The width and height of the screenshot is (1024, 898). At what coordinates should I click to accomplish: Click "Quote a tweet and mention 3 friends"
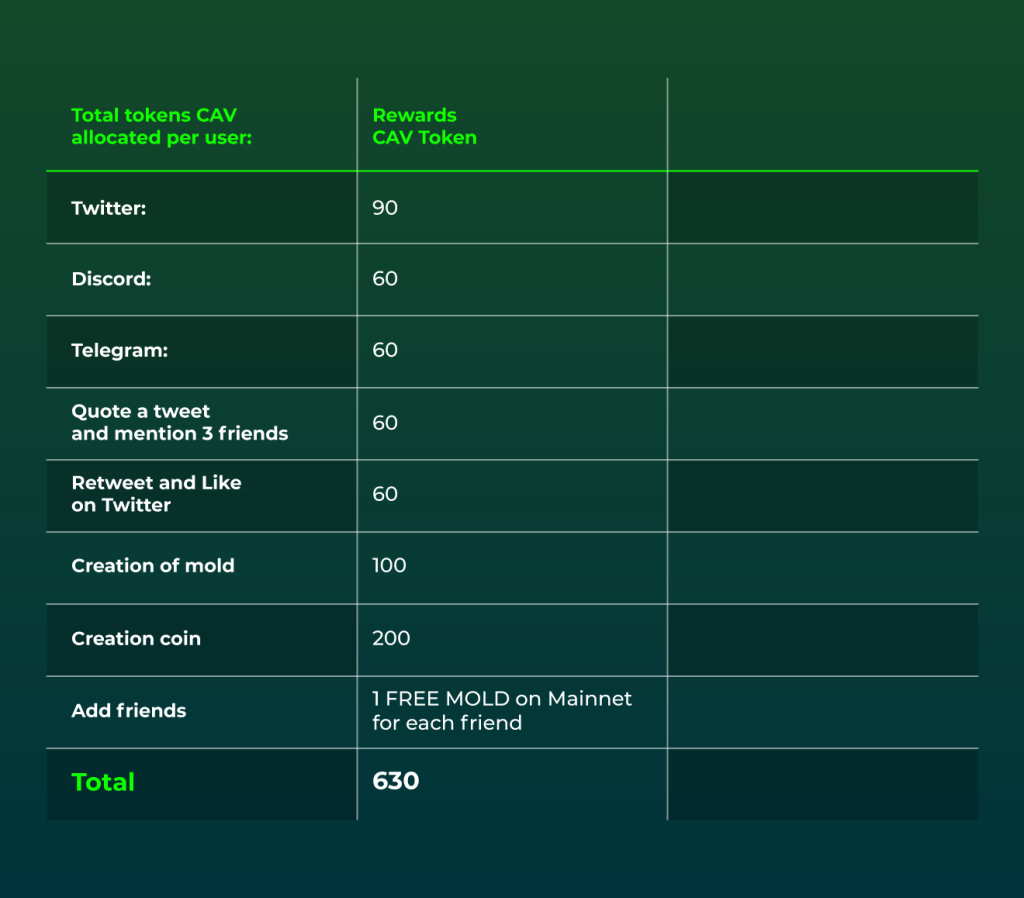pyautogui.click(x=179, y=423)
